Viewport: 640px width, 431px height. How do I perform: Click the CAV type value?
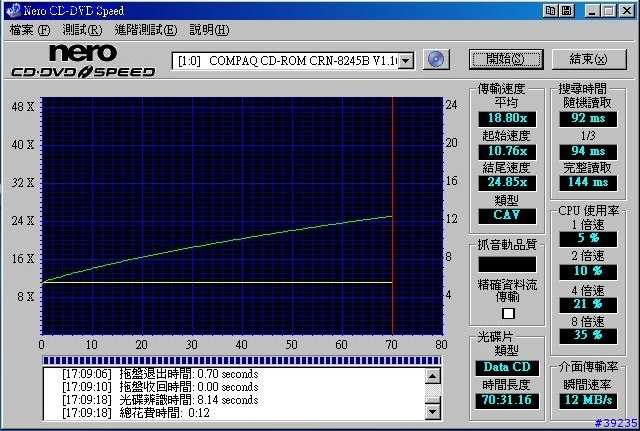coord(507,215)
